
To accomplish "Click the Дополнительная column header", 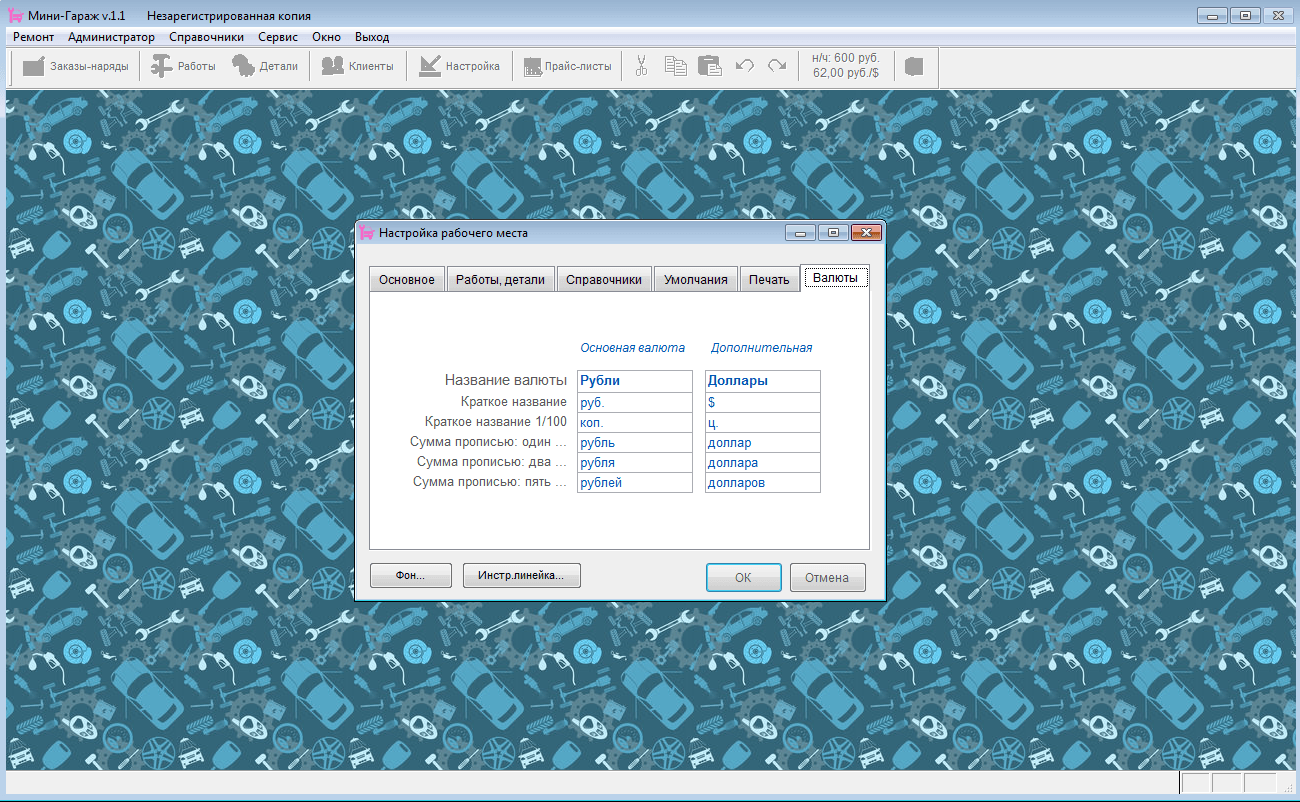I will click(762, 348).
